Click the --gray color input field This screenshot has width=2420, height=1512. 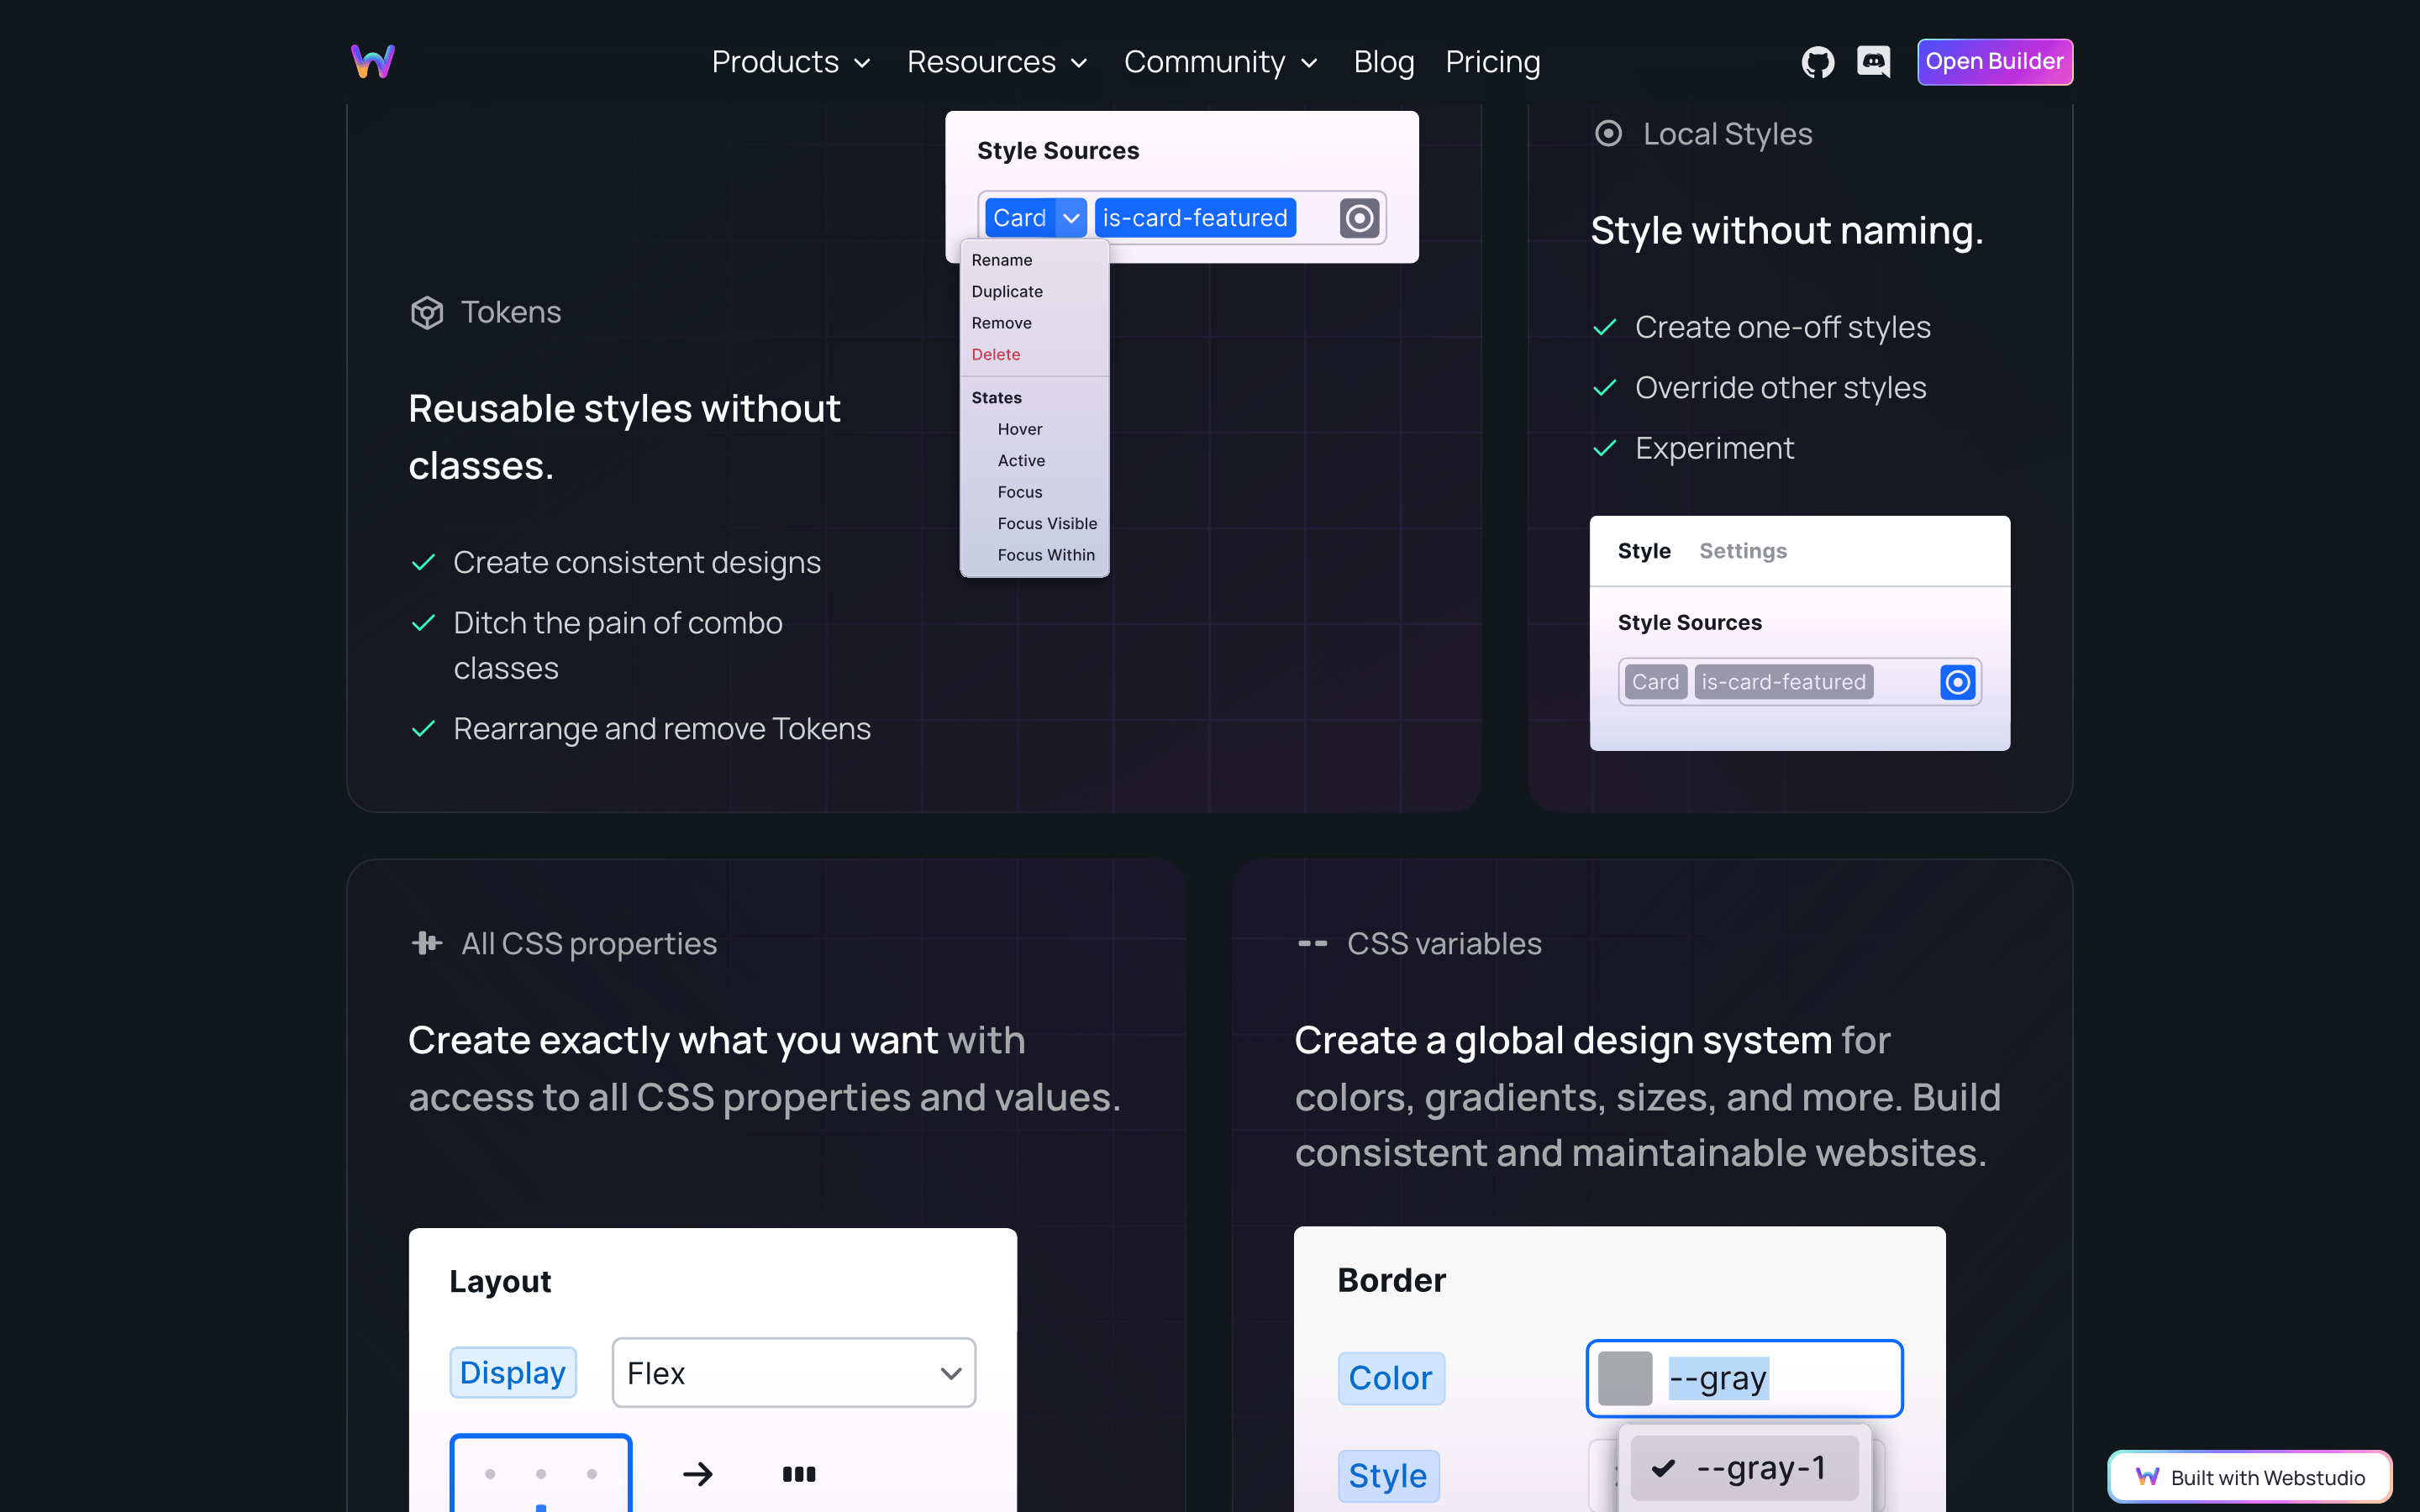(1744, 1378)
